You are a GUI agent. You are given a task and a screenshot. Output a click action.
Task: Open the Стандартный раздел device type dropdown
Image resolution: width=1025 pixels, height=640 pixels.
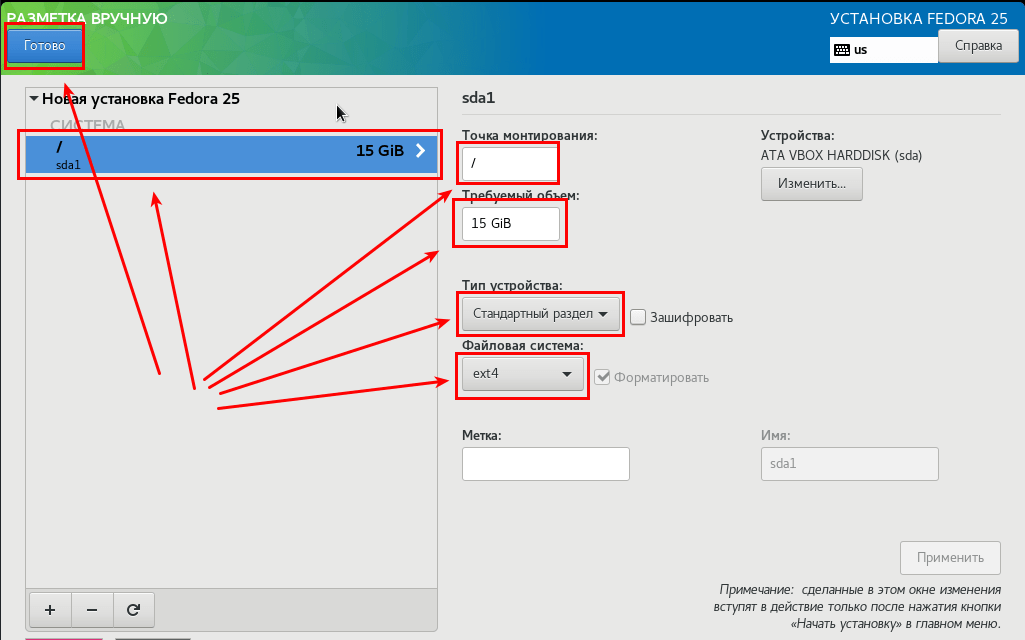click(x=540, y=314)
